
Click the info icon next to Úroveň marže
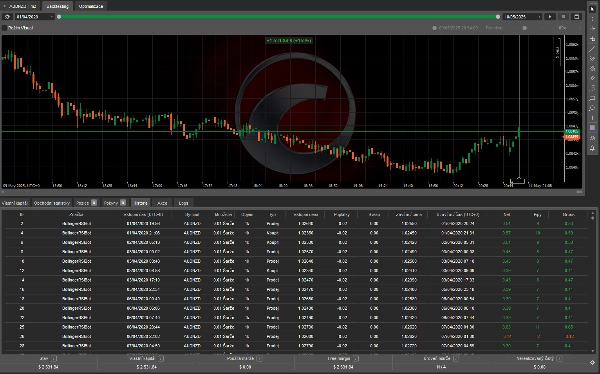point(456,359)
